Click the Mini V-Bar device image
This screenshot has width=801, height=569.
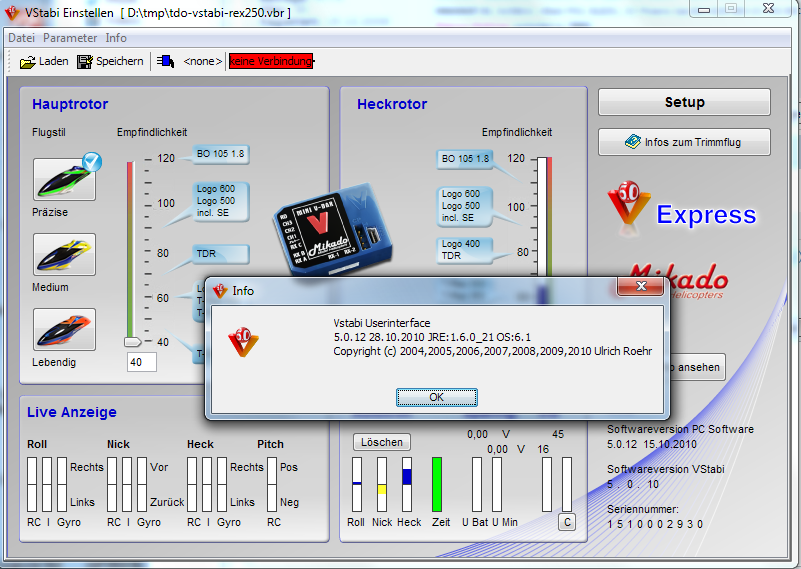click(x=333, y=230)
